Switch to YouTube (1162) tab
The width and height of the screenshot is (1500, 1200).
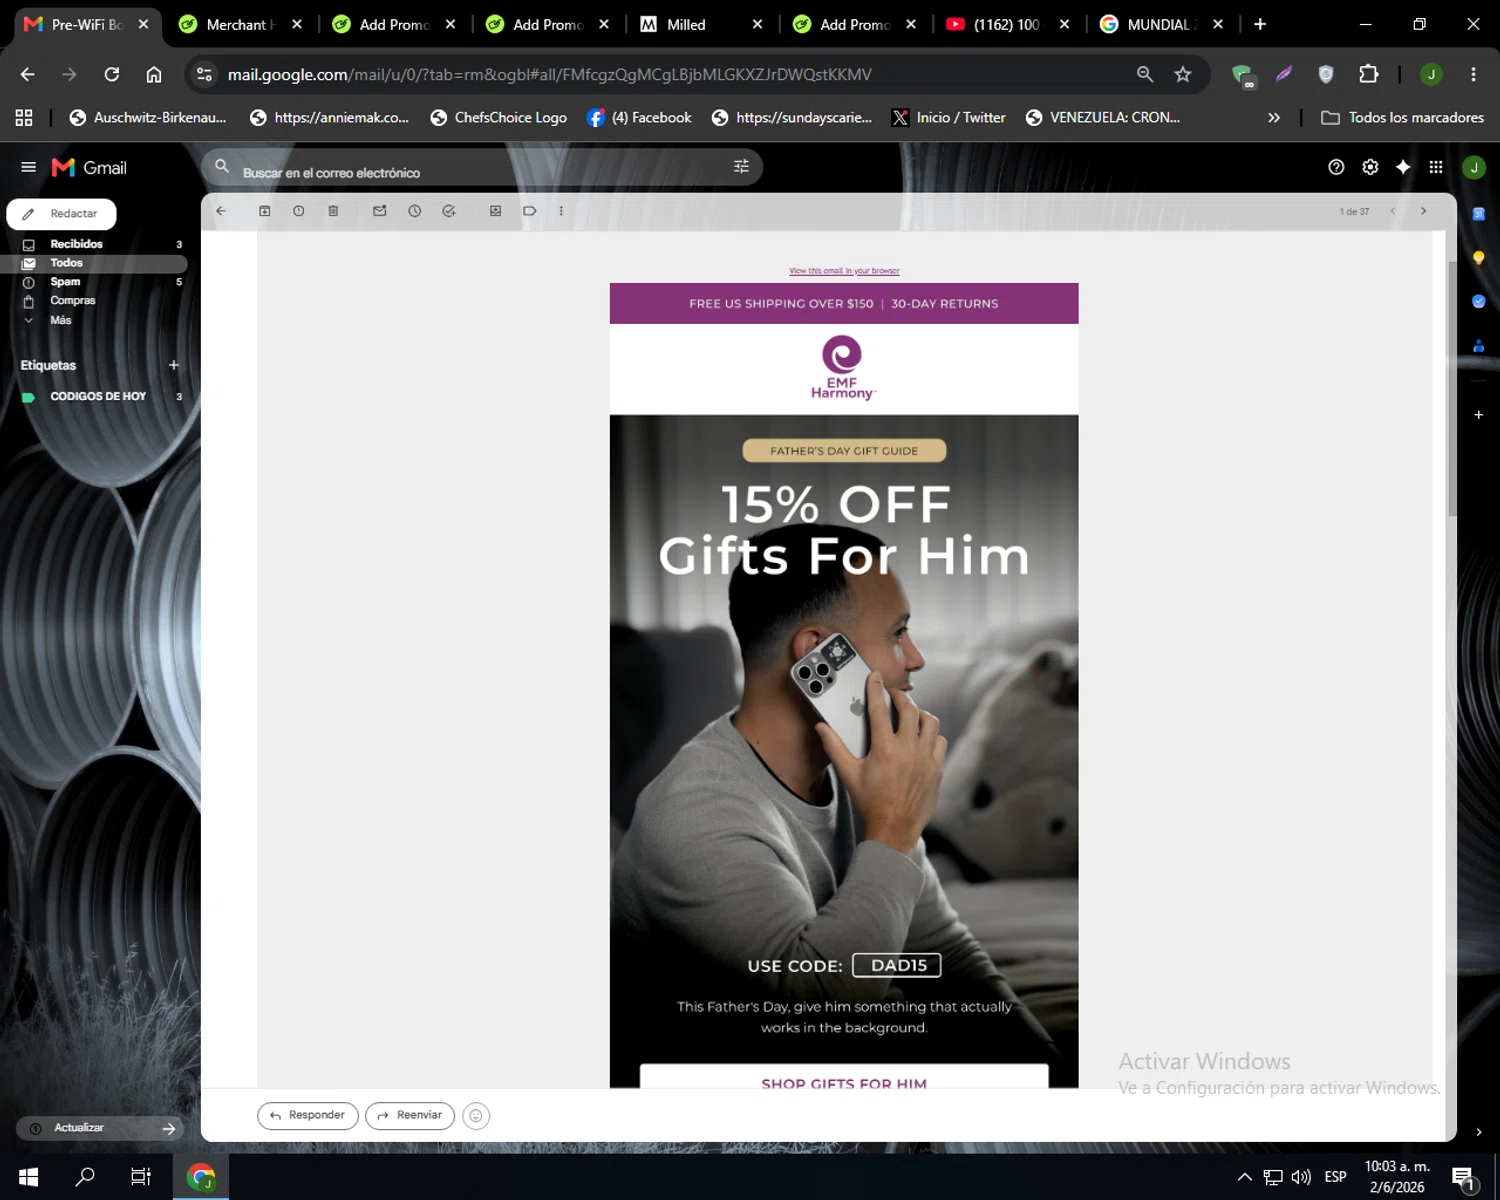[x=1007, y=24]
